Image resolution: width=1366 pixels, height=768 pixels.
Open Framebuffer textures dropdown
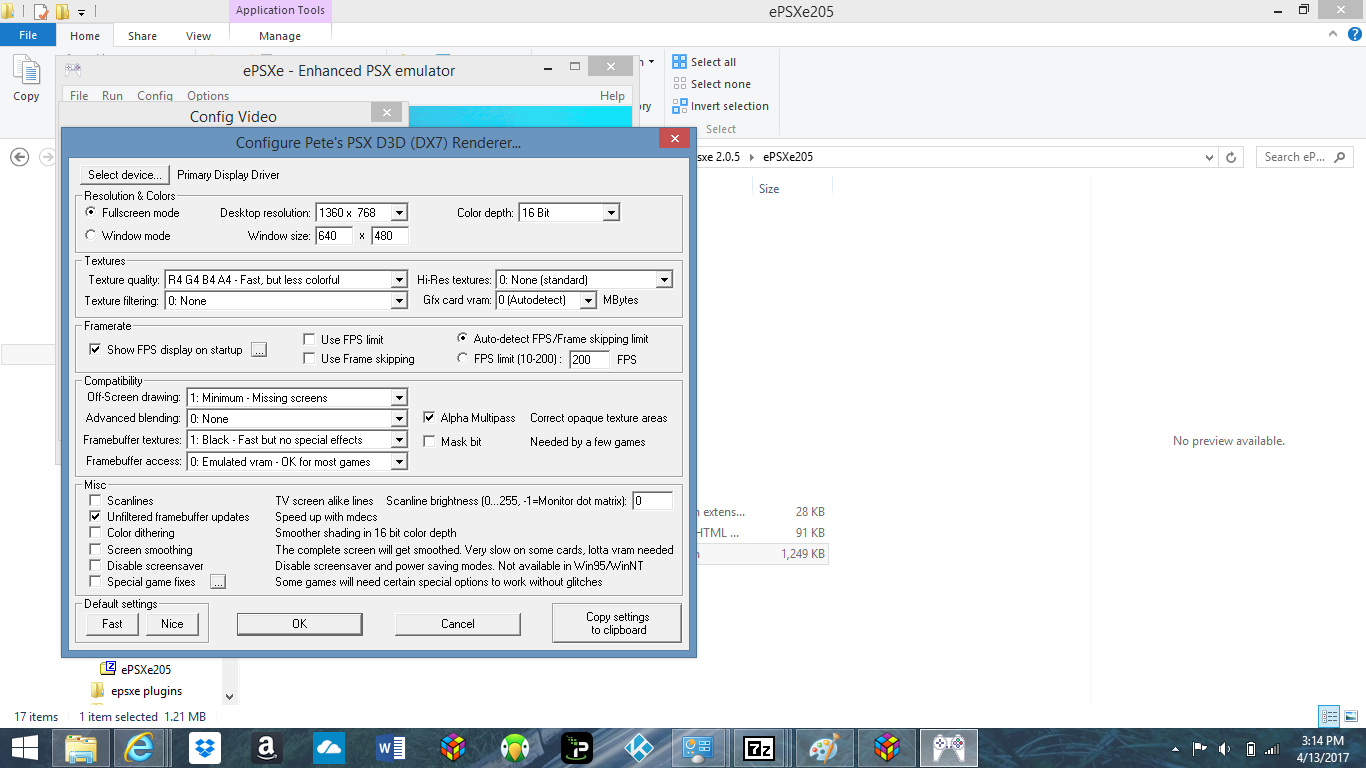point(399,440)
